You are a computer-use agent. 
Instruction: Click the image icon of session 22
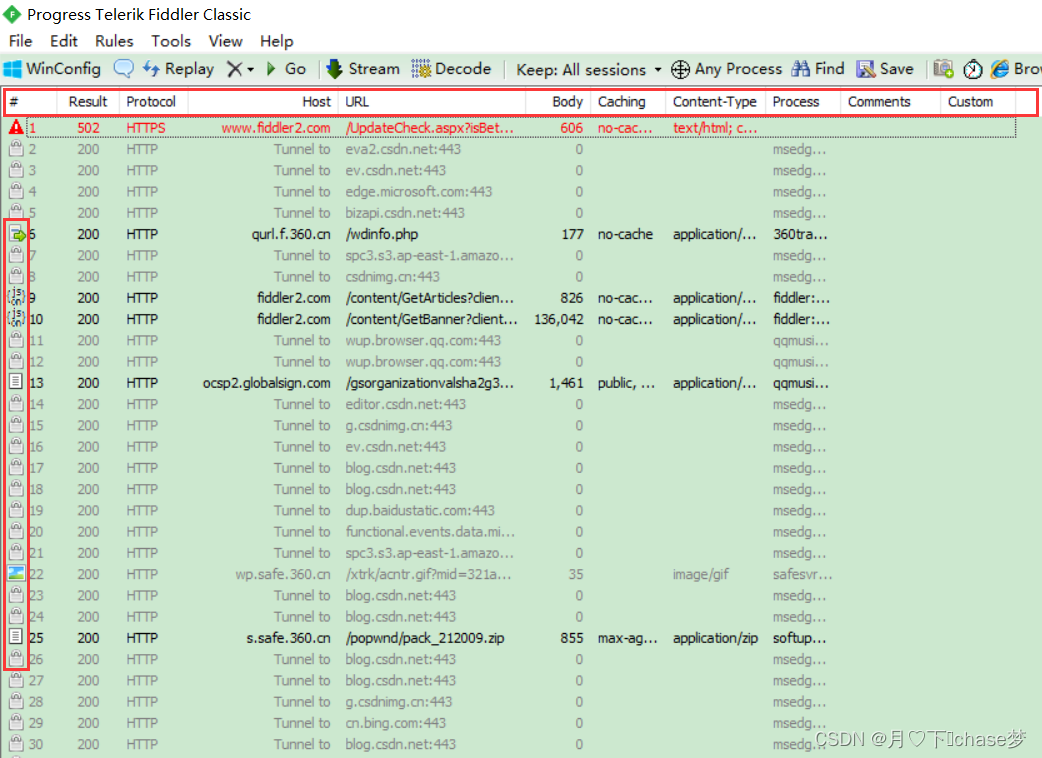[x=16, y=573]
